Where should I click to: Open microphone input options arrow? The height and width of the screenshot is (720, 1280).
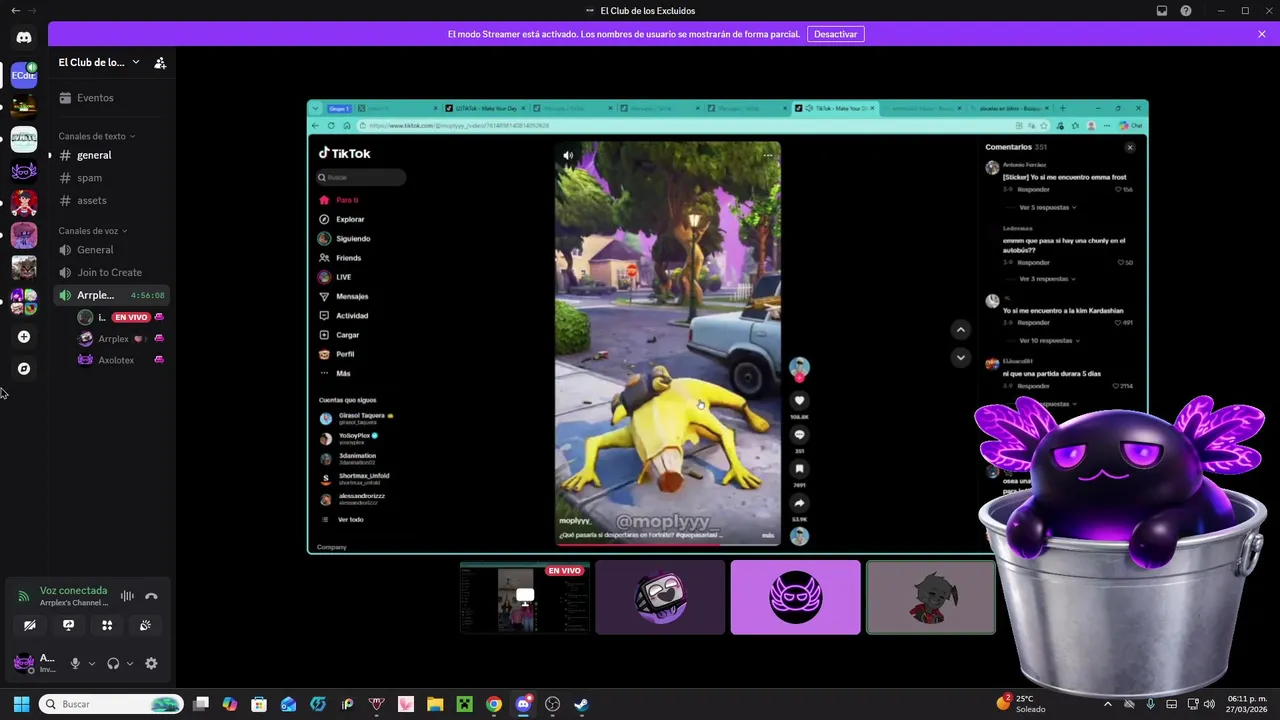pyautogui.click(x=92, y=663)
